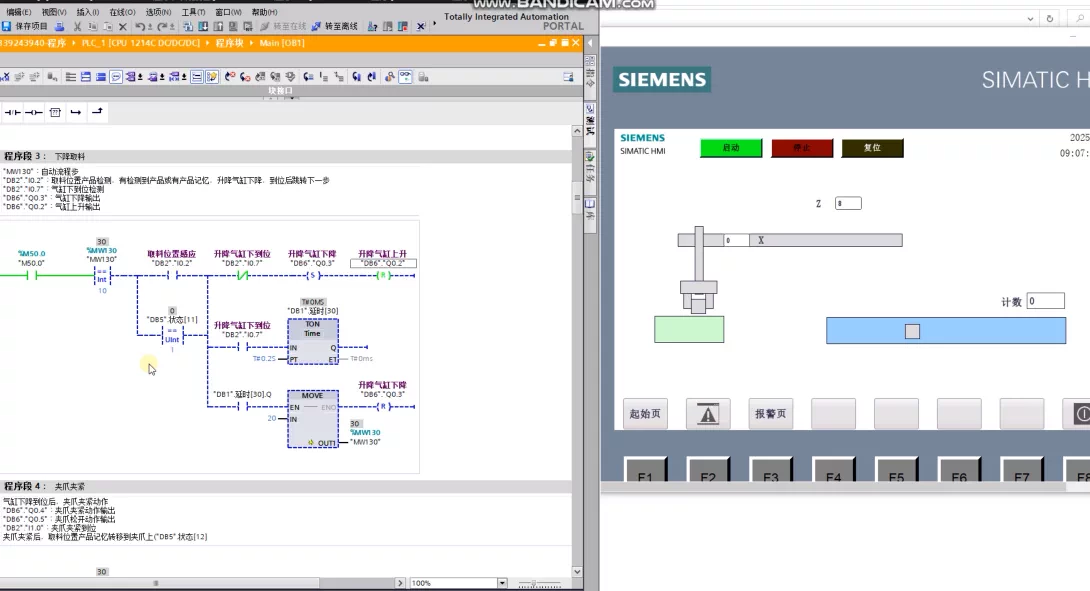This screenshot has height=591, width=1090.
Task: Click the 计数 count field in HMI
Action: (x=1045, y=301)
